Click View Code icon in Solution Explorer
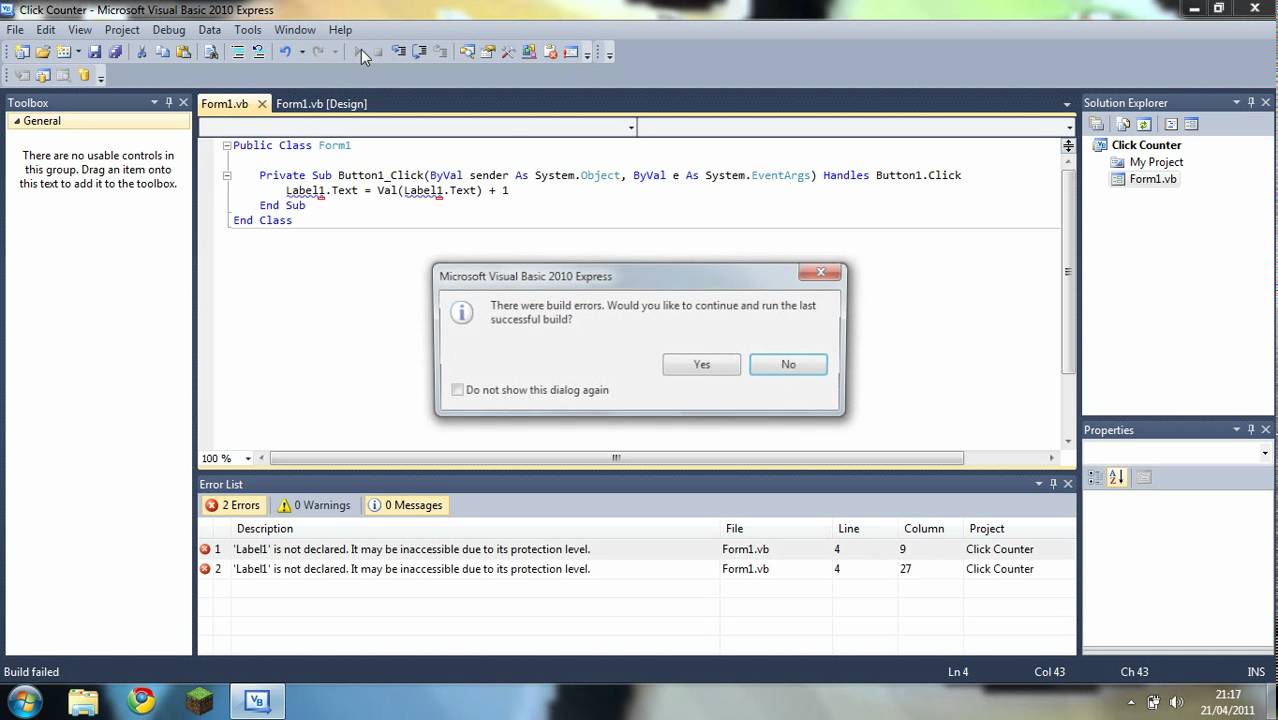This screenshot has height=720, width=1278. 1171,124
